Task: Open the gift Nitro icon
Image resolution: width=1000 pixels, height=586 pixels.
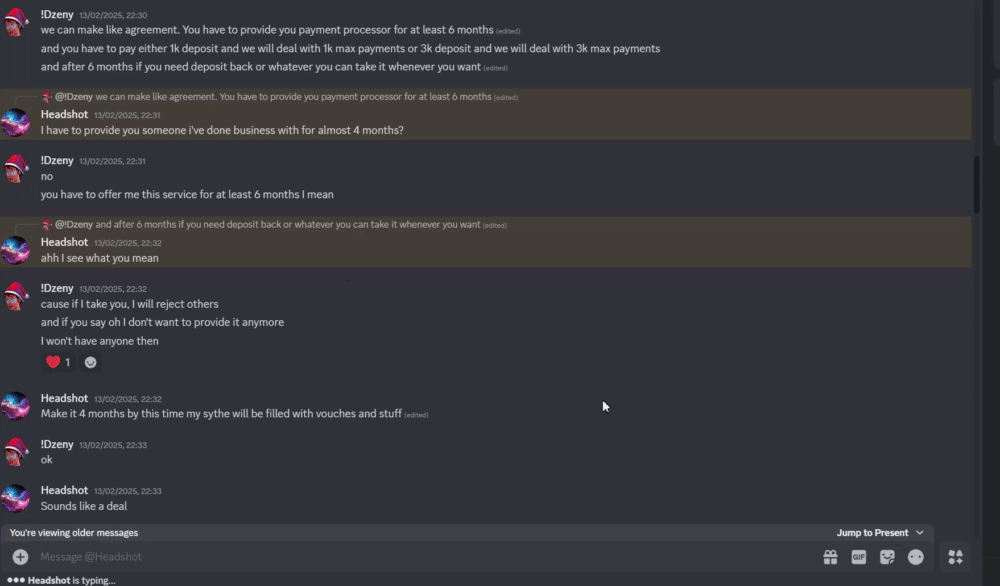Action: [x=830, y=557]
